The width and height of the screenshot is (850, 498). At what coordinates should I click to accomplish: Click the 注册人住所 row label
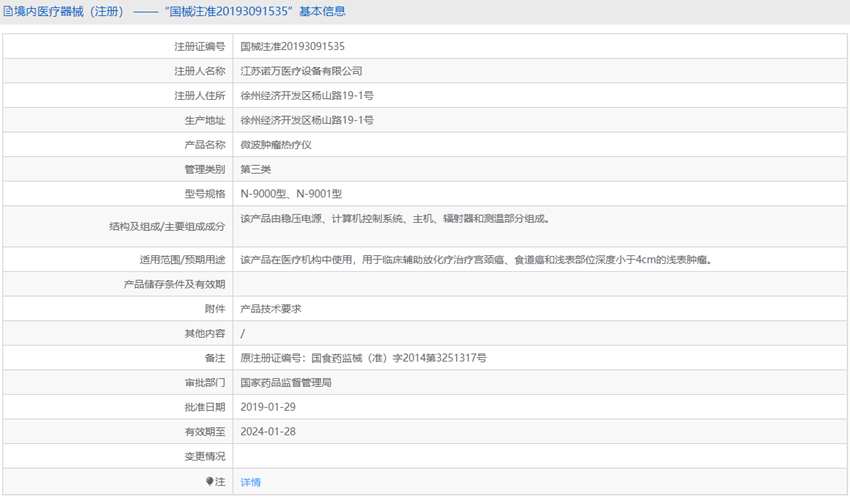click(x=199, y=95)
